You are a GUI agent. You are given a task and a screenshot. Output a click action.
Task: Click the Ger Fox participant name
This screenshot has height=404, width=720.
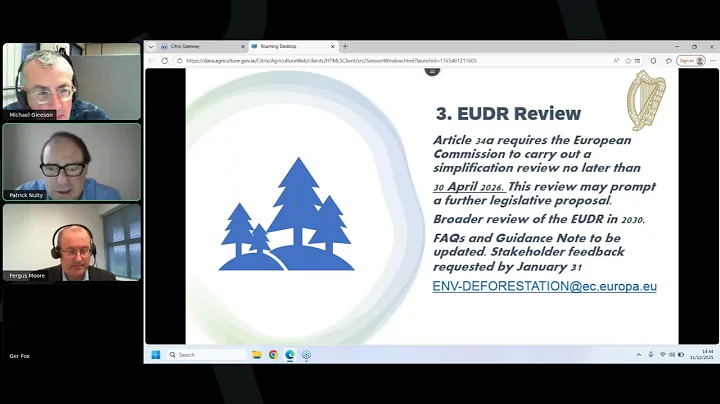20,356
